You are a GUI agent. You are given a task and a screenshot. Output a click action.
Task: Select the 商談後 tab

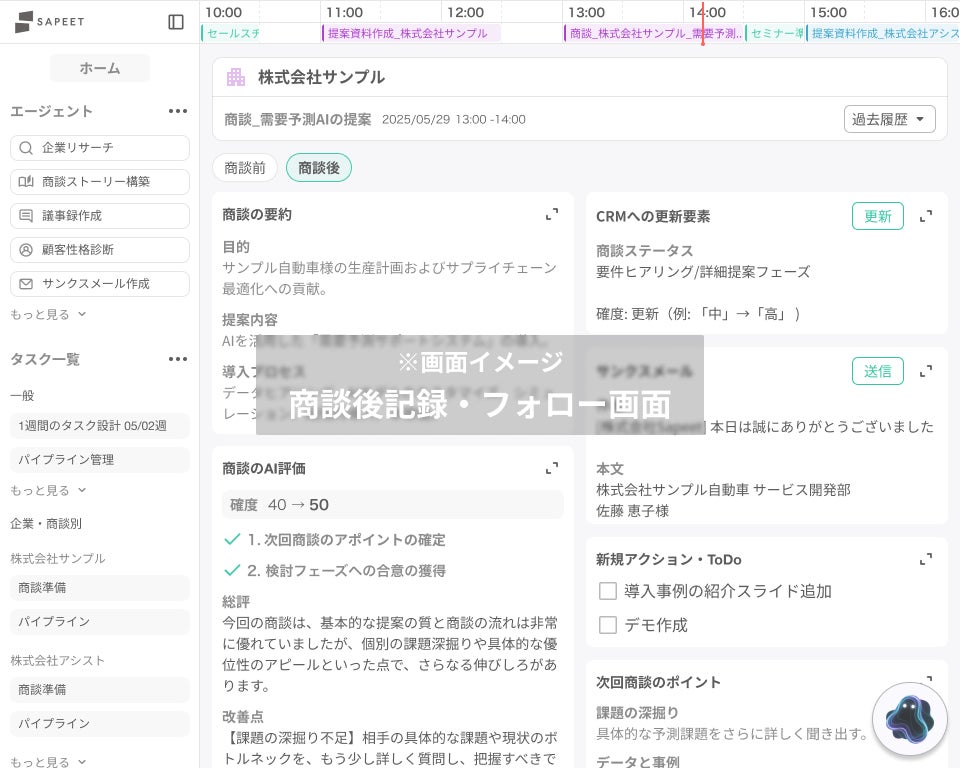click(319, 168)
